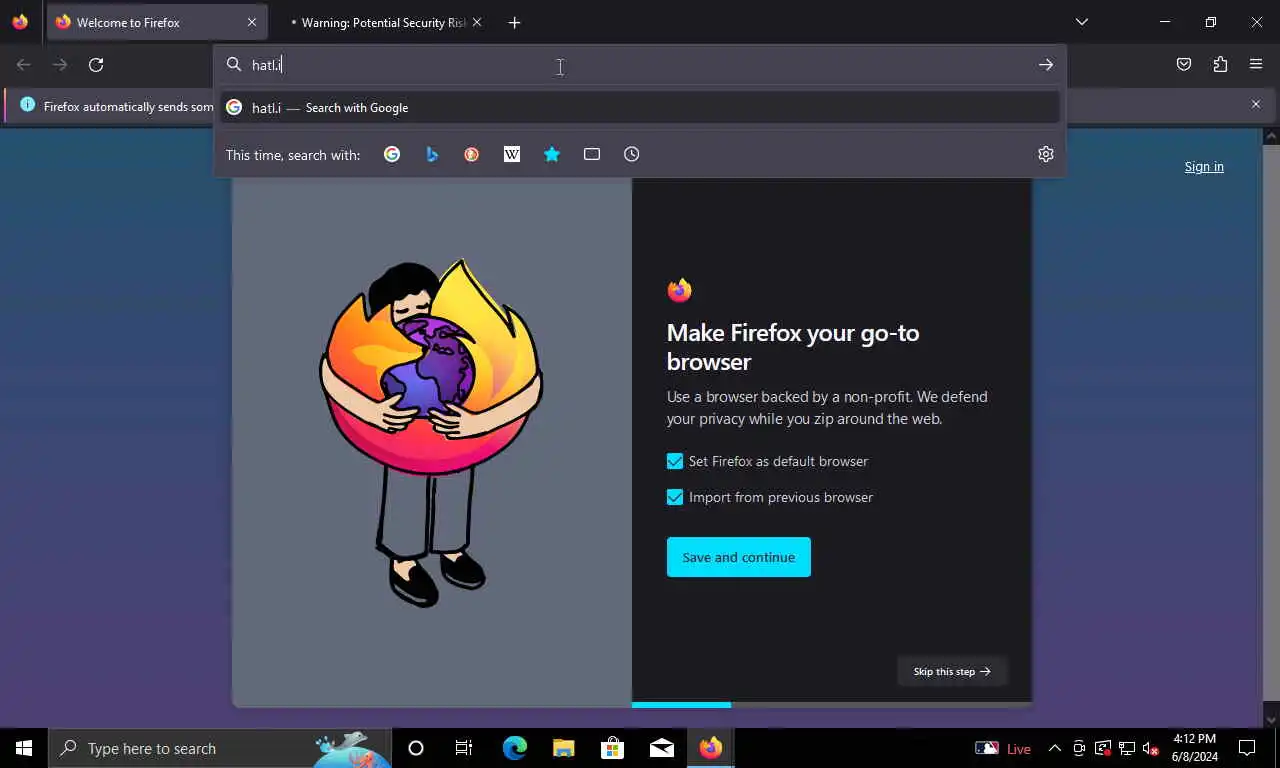1280x768 pixels.
Task: Click the Meet Now tray icon
Action: pos(1079,748)
